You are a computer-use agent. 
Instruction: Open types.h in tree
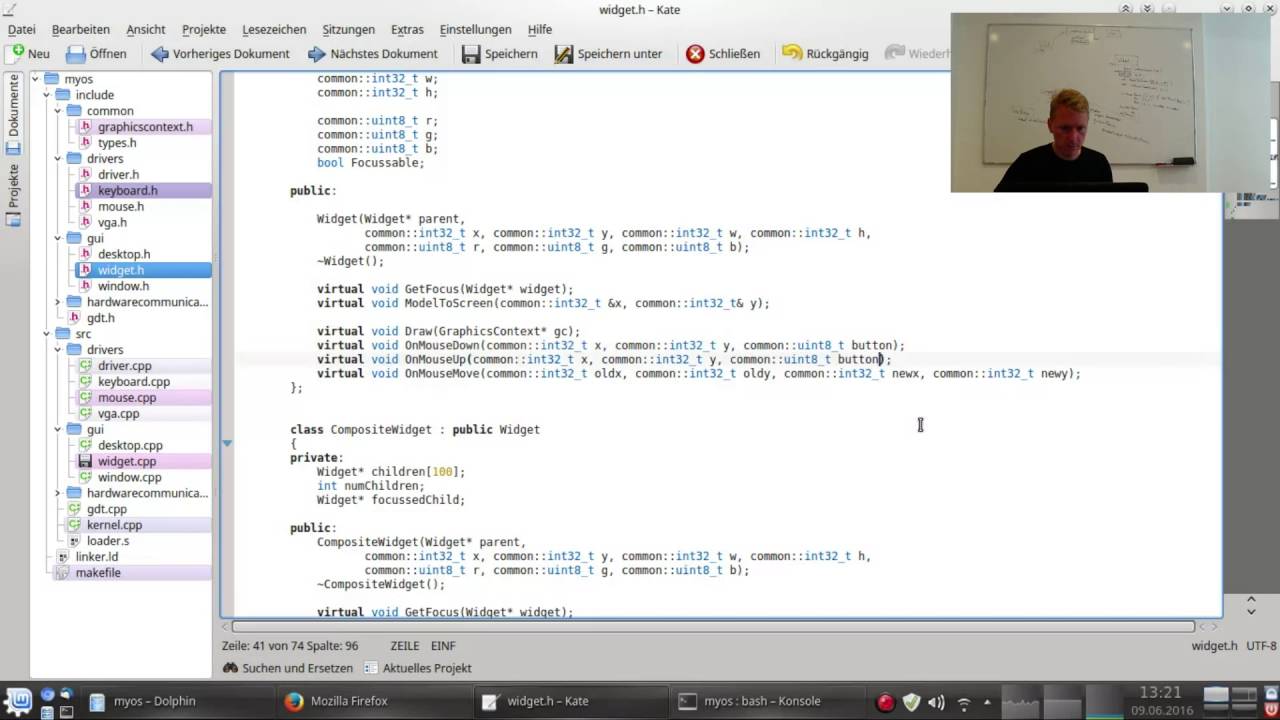tap(116, 143)
